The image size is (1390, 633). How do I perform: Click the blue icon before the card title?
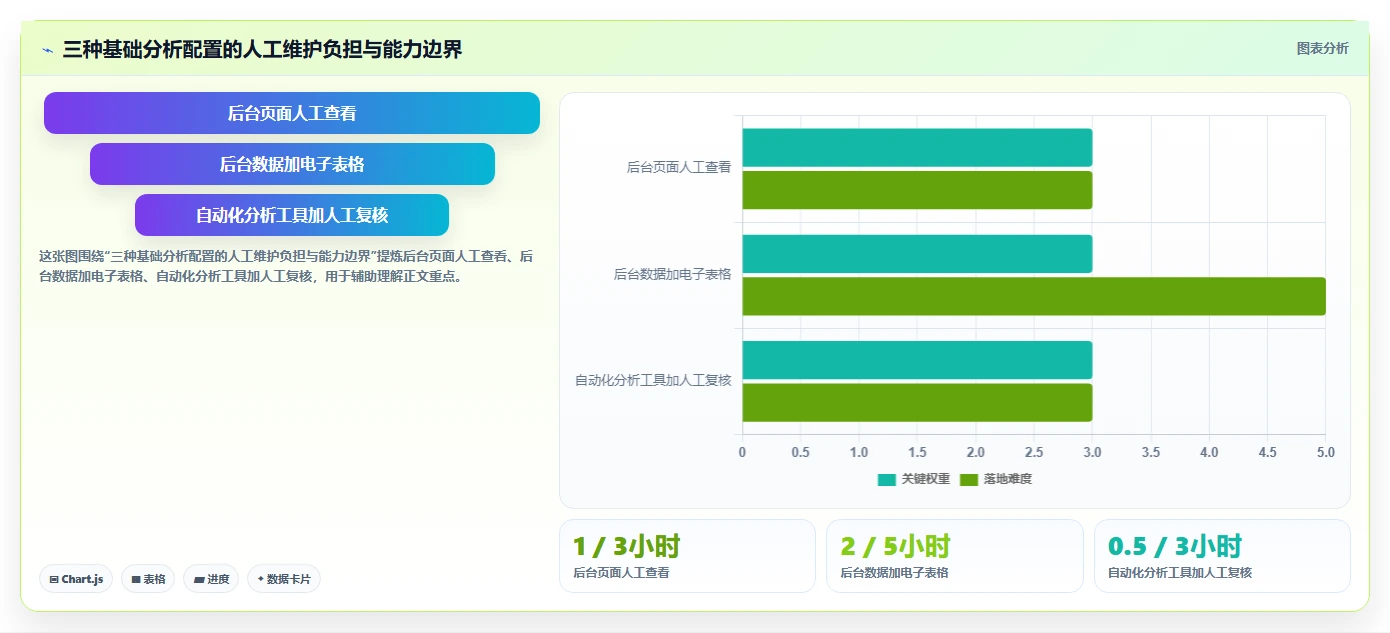(47, 50)
